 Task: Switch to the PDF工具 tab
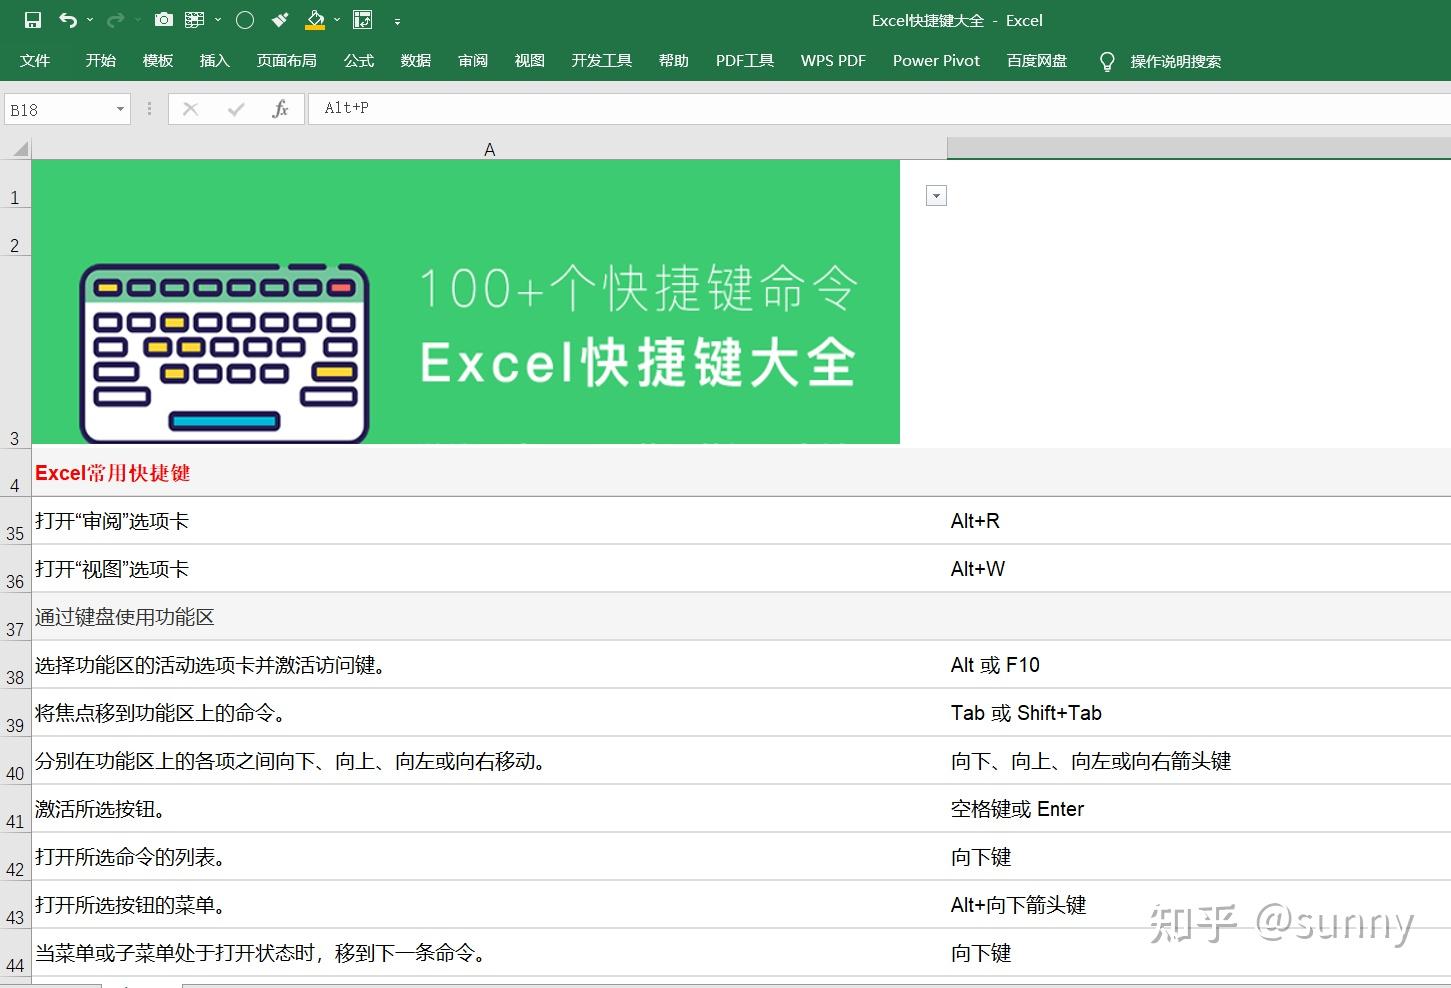(x=745, y=61)
